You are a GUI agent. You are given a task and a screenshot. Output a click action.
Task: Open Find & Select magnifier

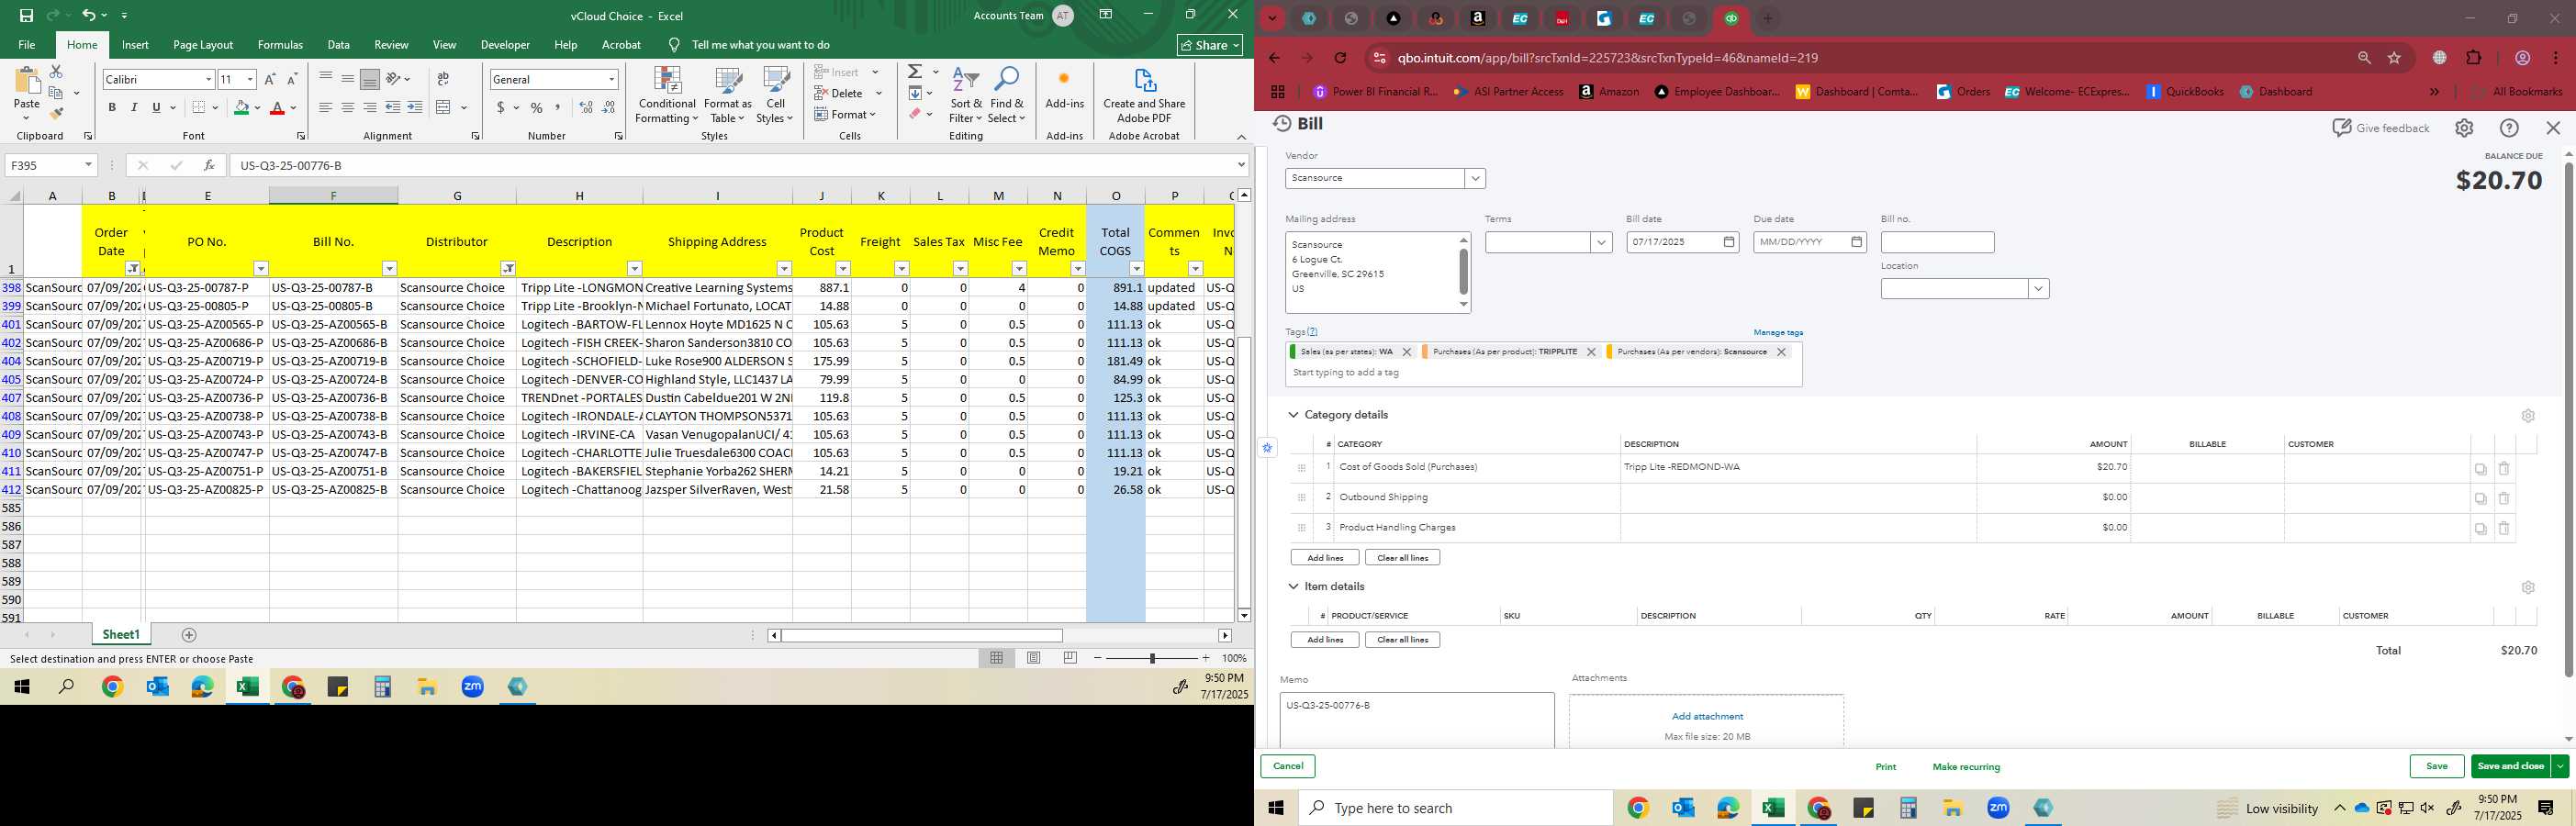pyautogui.click(x=1007, y=96)
